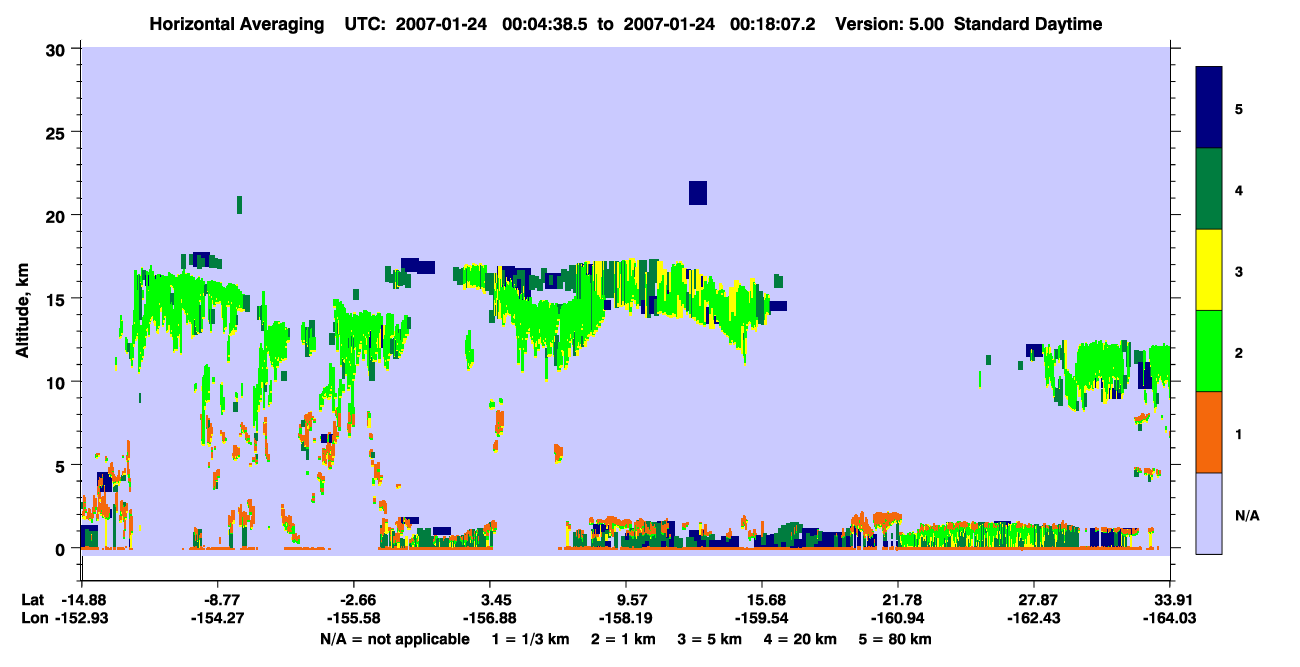The image size is (1300, 667).
Task: Click latitude value -2.66
Action: tap(356, 600)
